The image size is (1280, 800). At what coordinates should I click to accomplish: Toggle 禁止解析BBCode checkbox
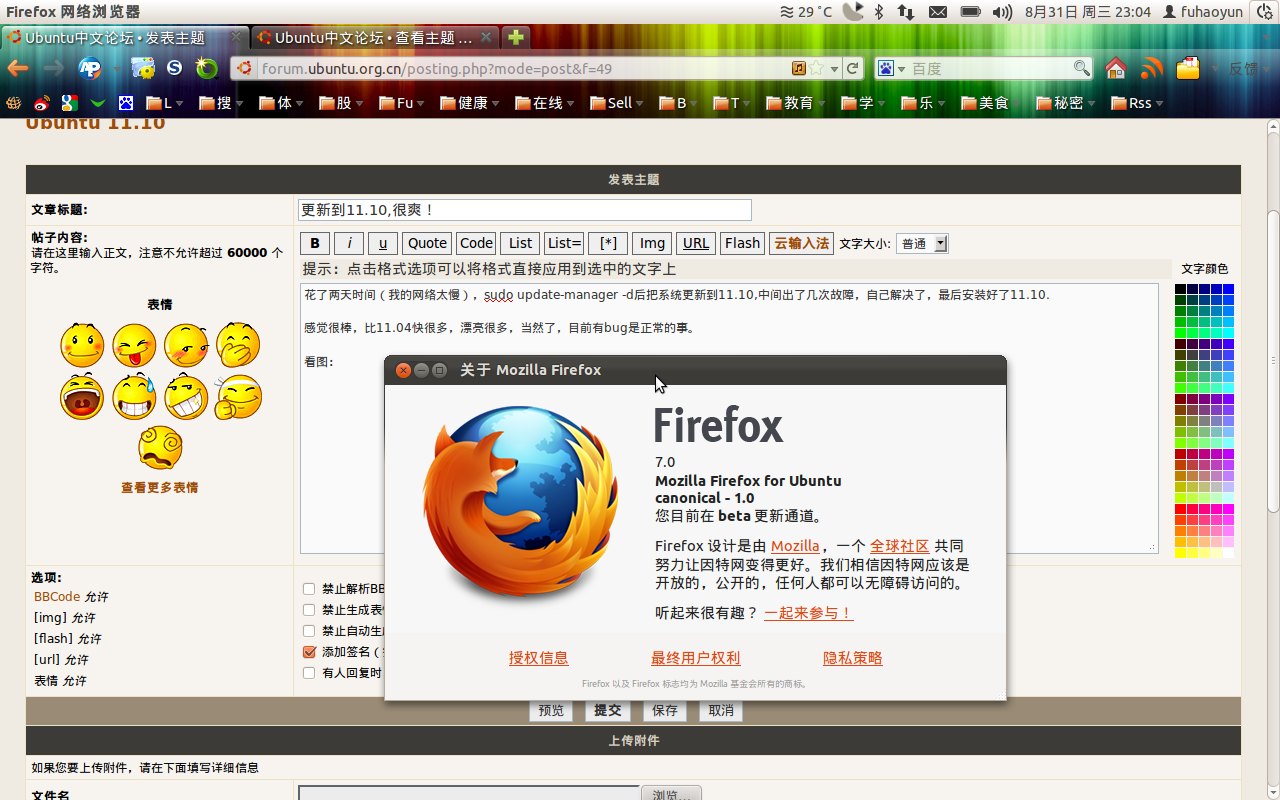[309, 589]
